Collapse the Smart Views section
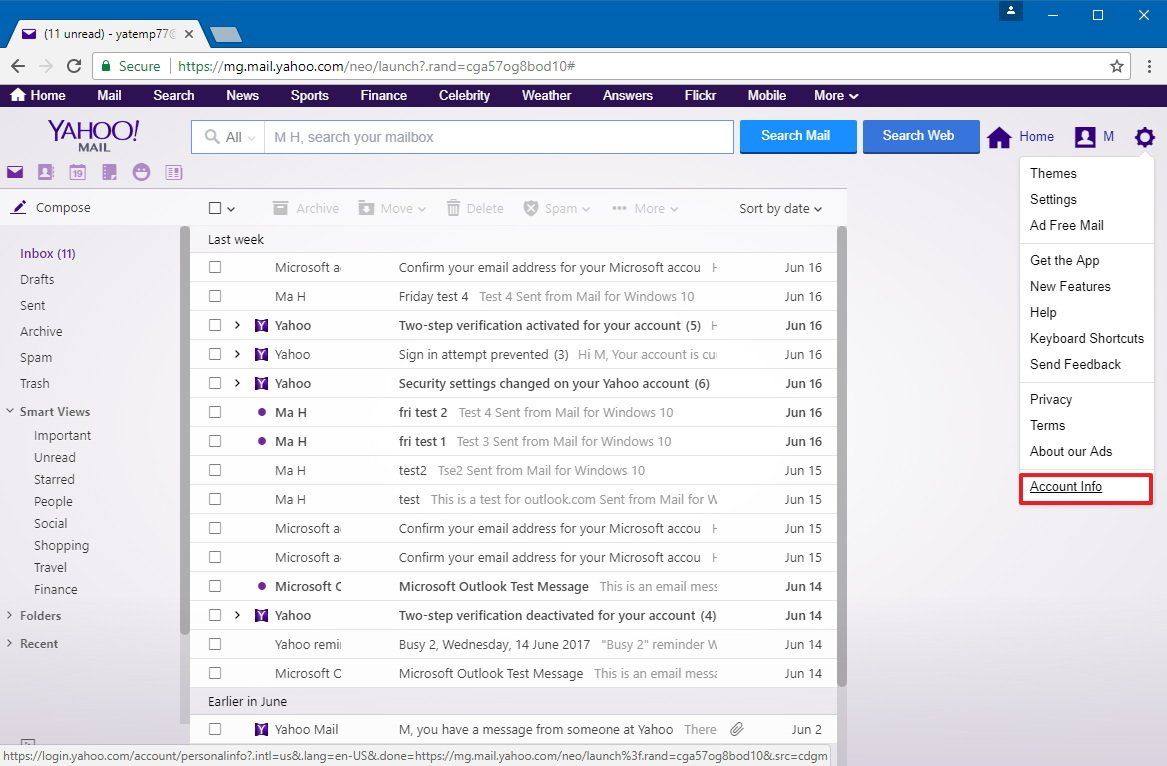This screenshot has height=766, width=1167. (10, 411)
